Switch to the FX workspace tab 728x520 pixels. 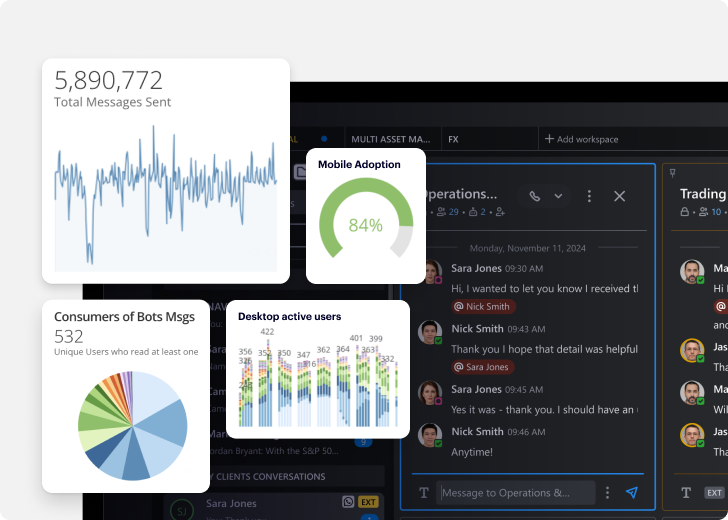click(453, 139)
